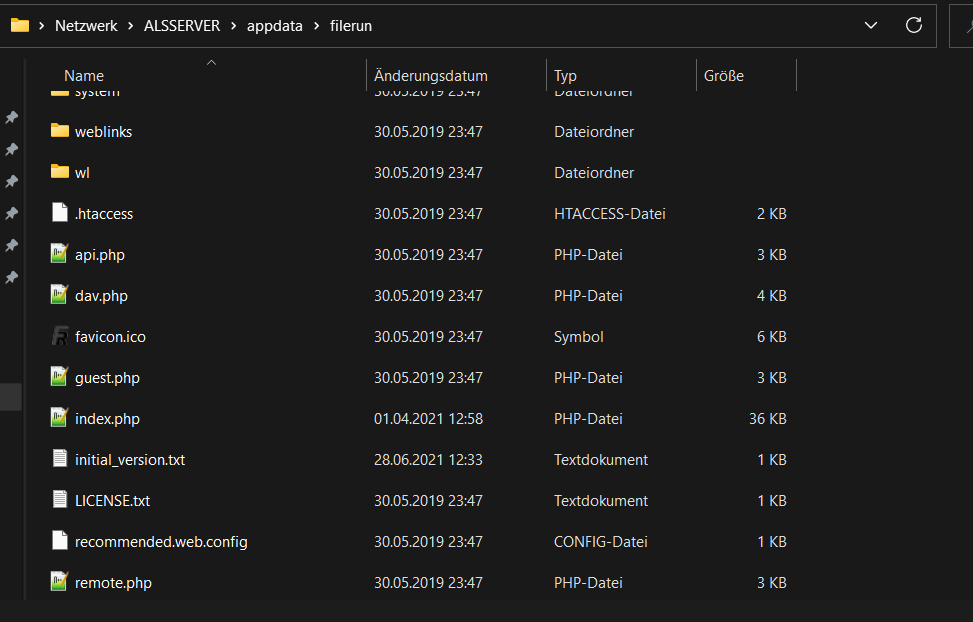Click the 2 KB size of .htaccess
This screenshot has width=973, height=622.
click(771, 214)
